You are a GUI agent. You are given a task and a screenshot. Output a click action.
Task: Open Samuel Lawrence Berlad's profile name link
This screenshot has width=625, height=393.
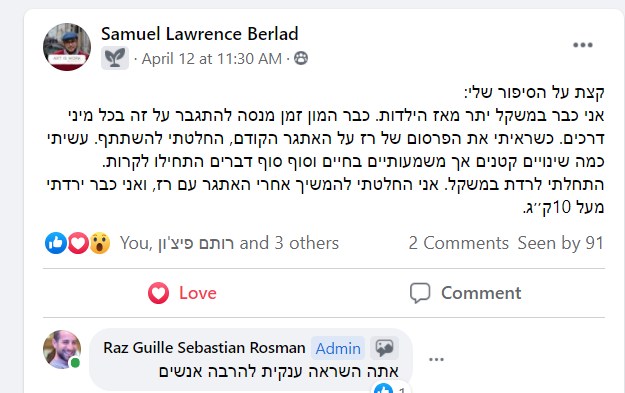[199, 34]
